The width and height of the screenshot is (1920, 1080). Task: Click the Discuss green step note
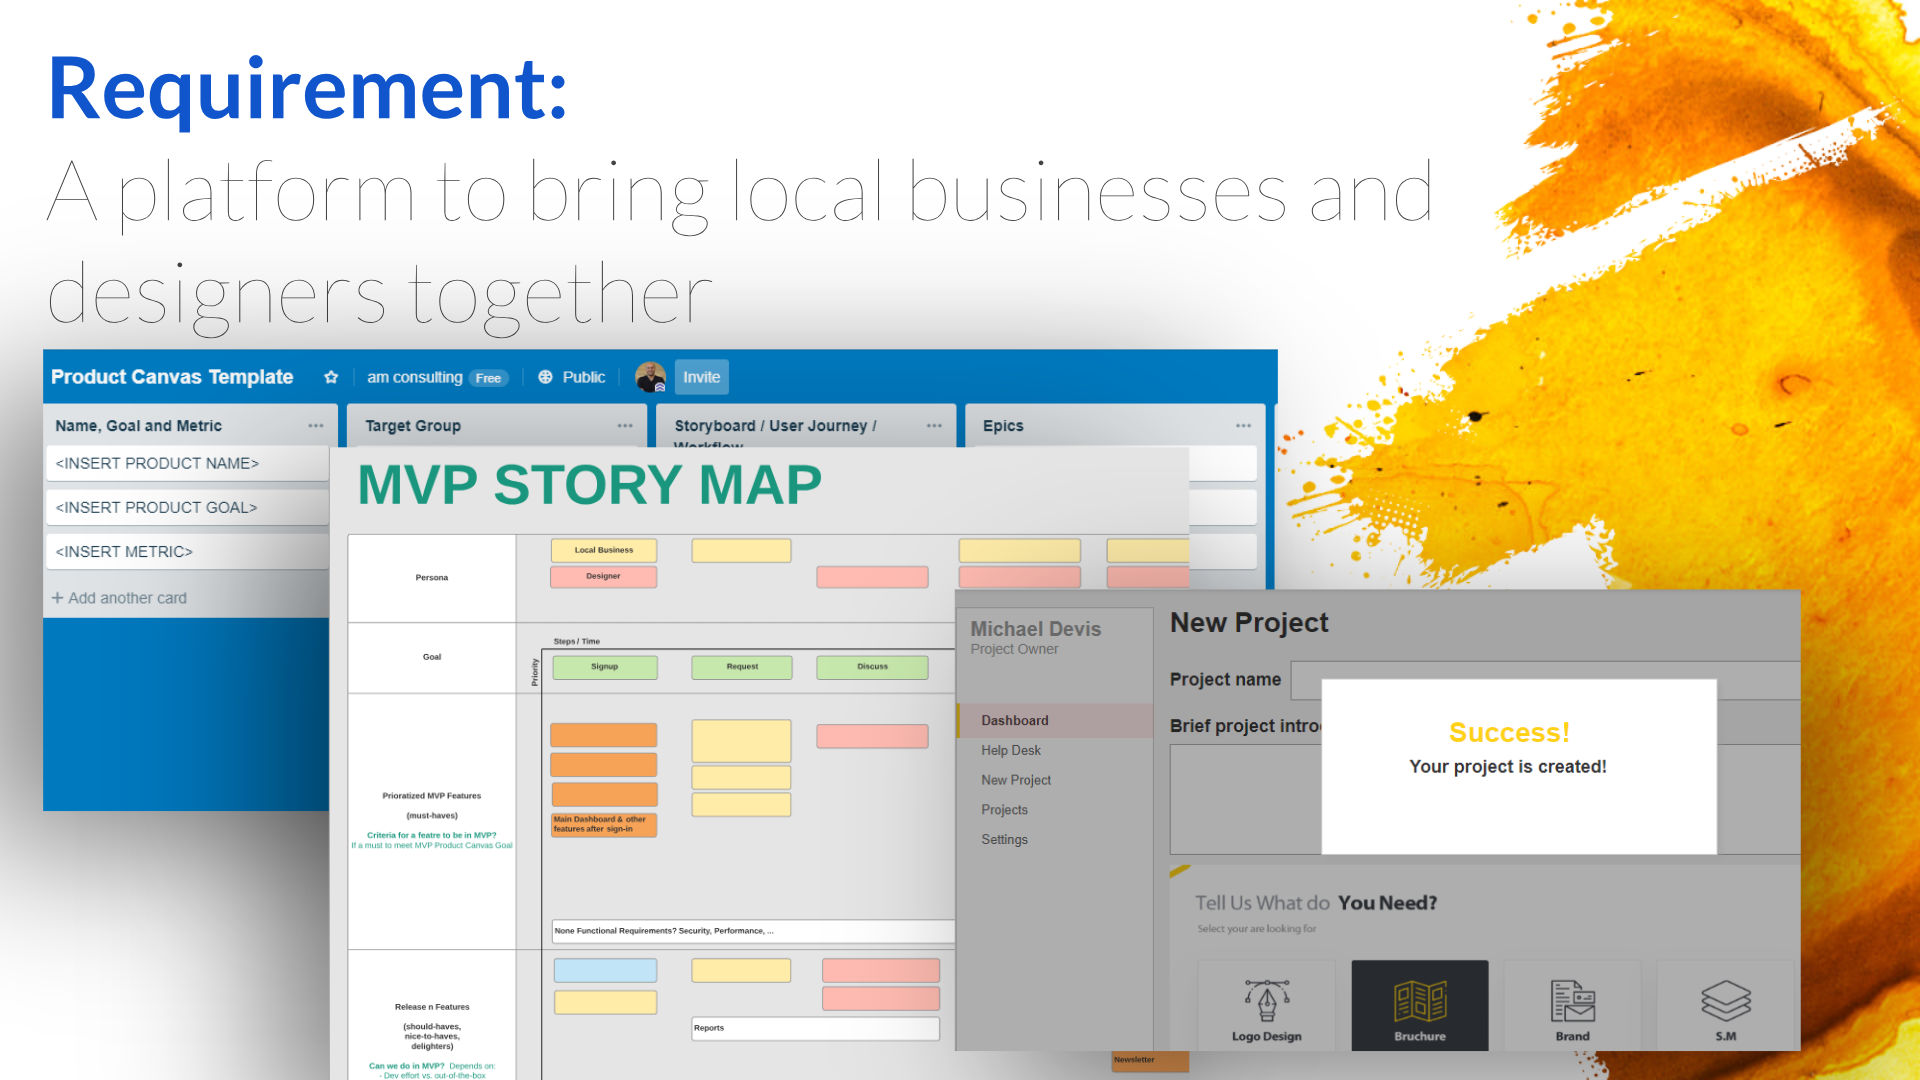[x=872, y=667]
